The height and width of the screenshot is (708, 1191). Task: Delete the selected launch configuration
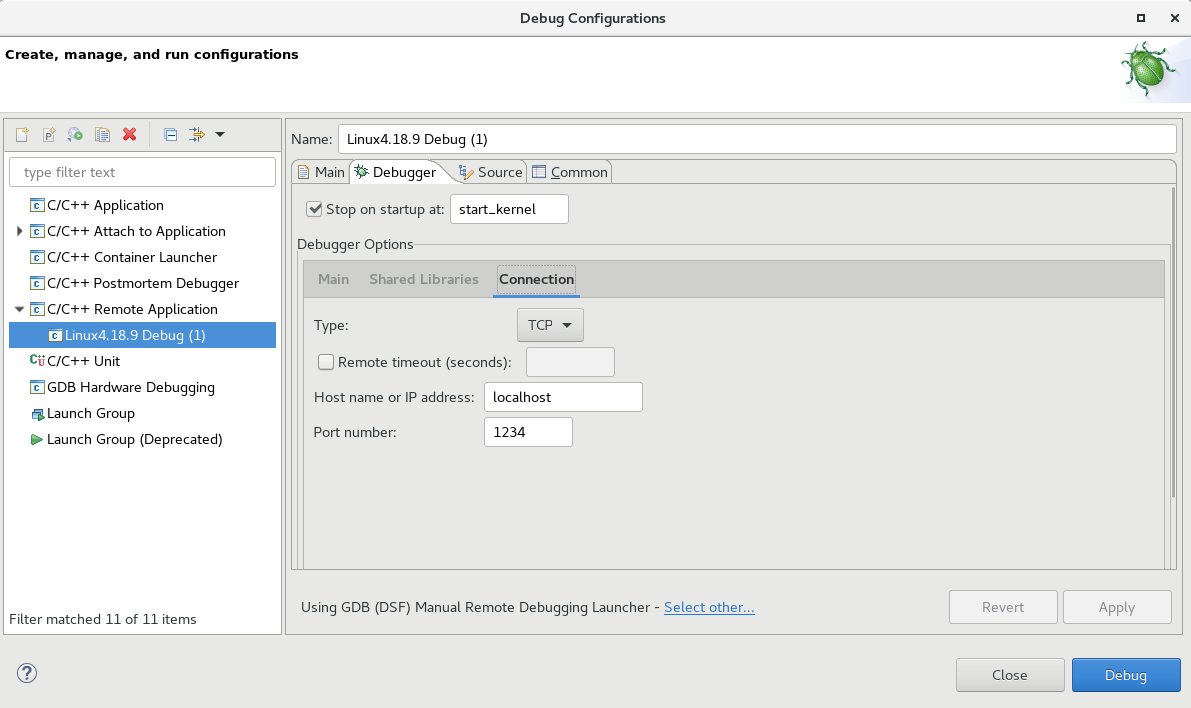pos(128,134)
